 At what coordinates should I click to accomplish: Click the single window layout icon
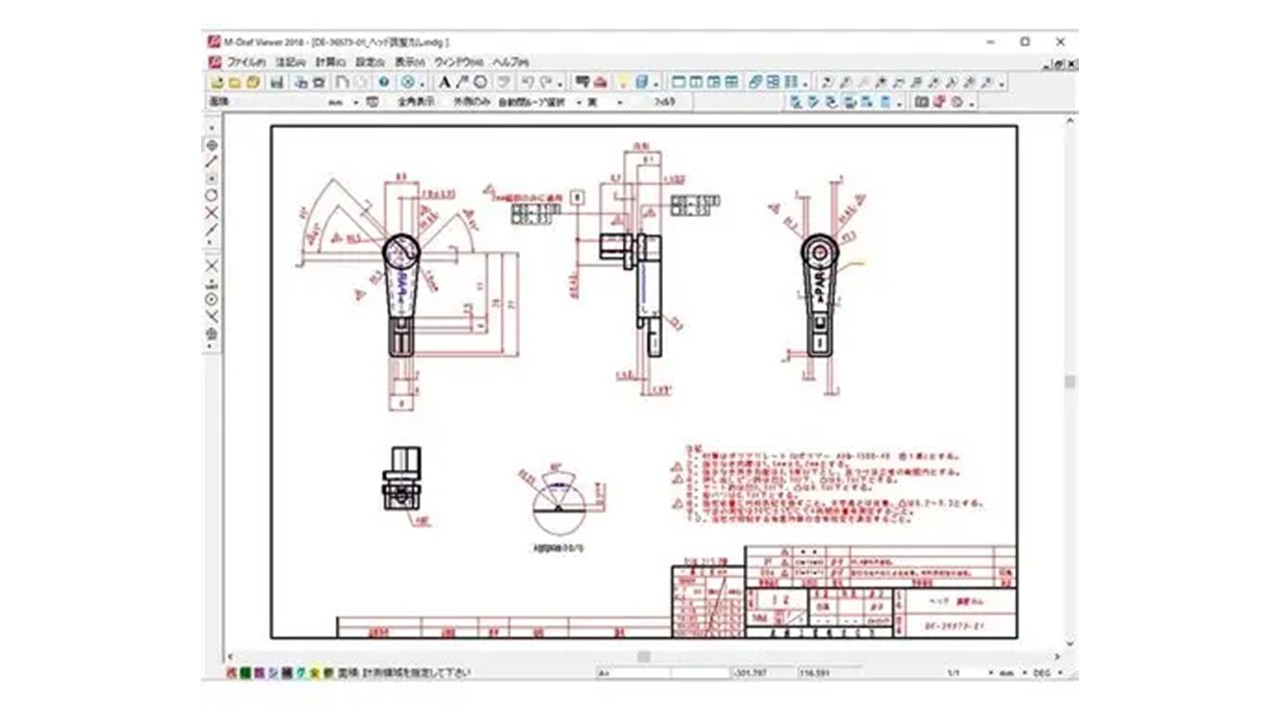click(678, 82)
